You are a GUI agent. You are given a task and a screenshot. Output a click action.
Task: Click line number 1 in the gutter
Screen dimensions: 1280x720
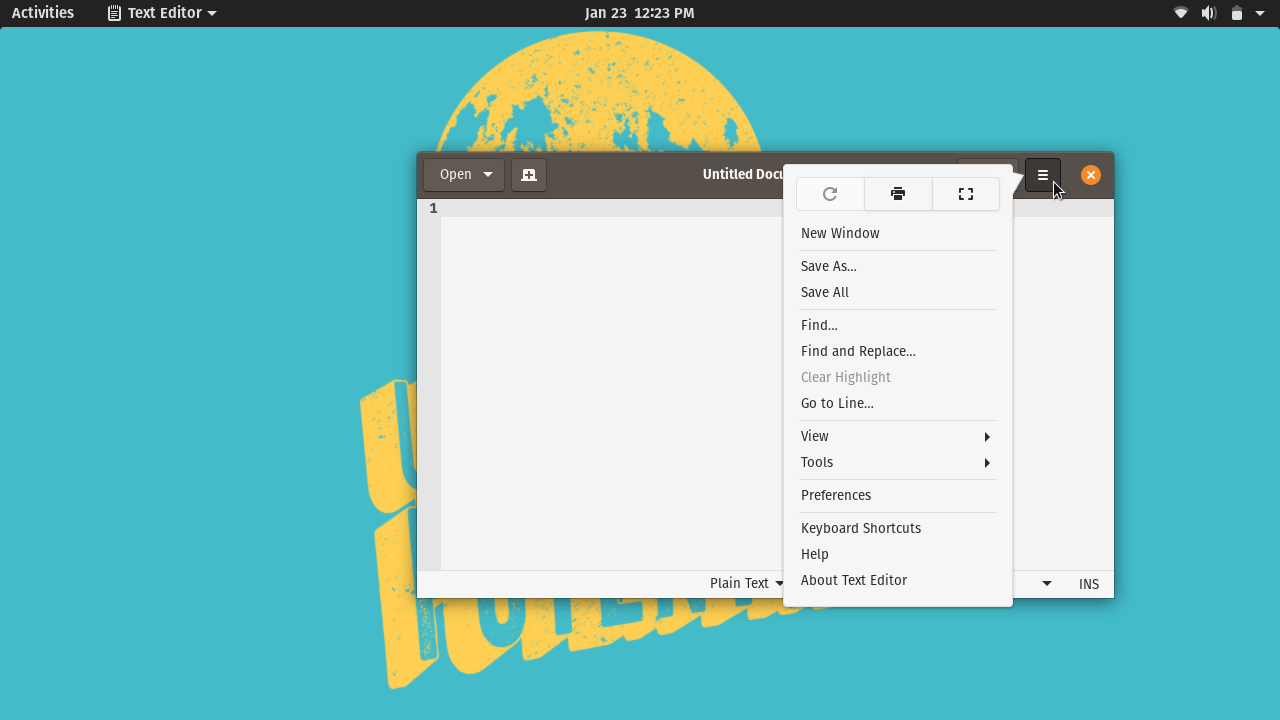[433, 208]
